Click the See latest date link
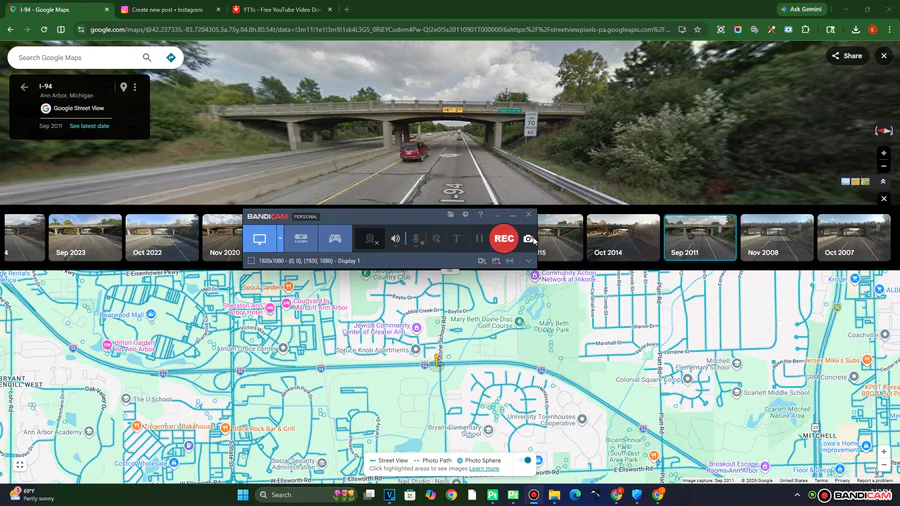Screen dimensions: 900x506 pyautogui.click(x=90, y=126)
